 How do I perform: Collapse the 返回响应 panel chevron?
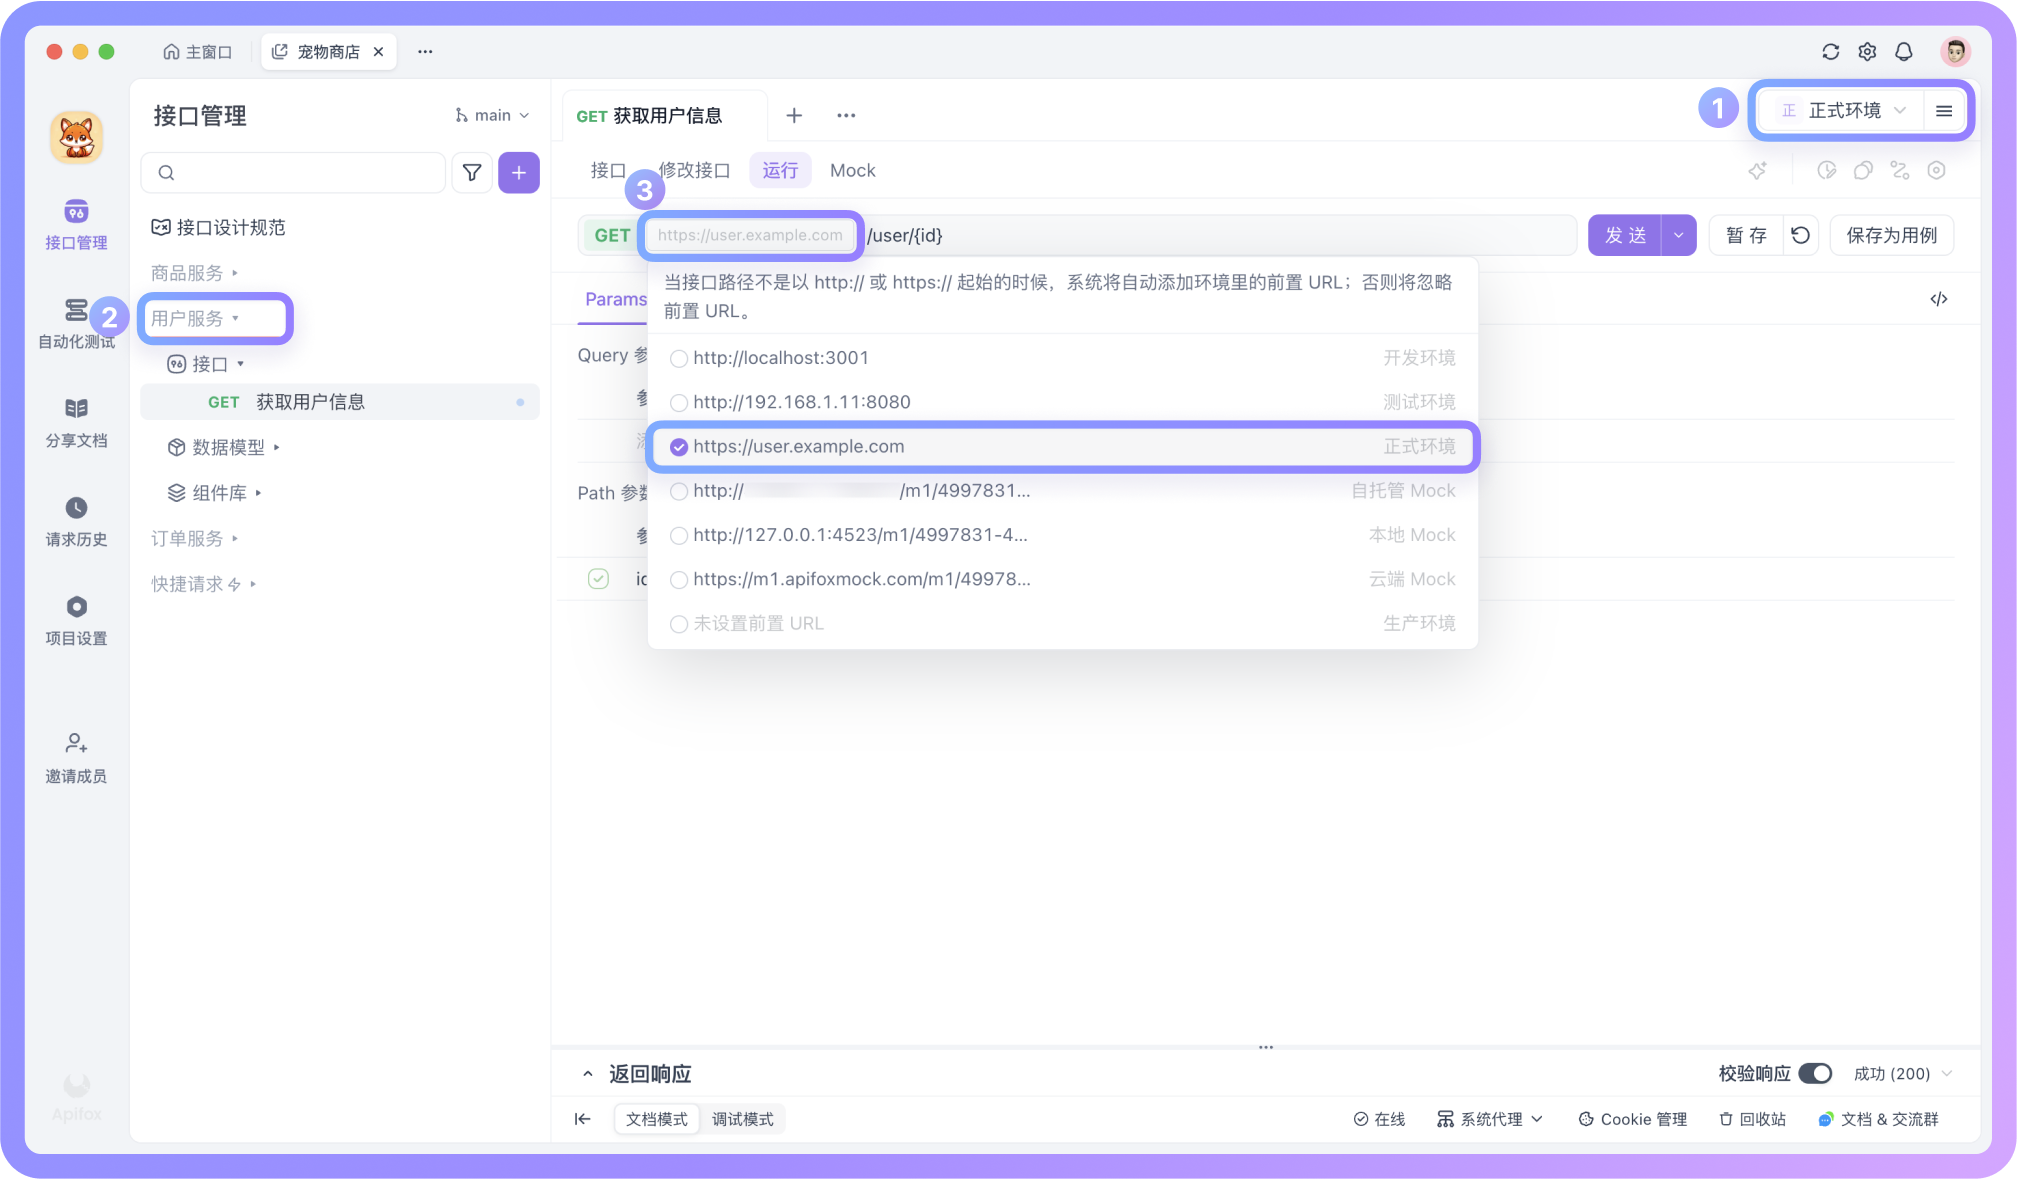pos(587,1074)
